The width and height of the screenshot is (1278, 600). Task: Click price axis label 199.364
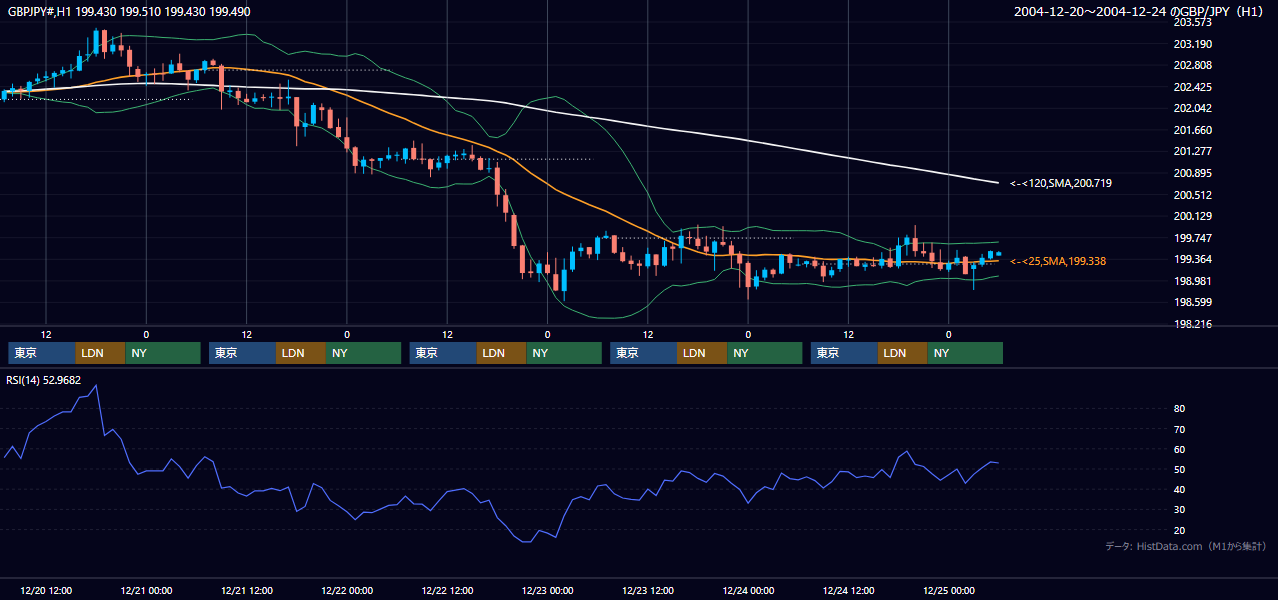coord(1192,259)
